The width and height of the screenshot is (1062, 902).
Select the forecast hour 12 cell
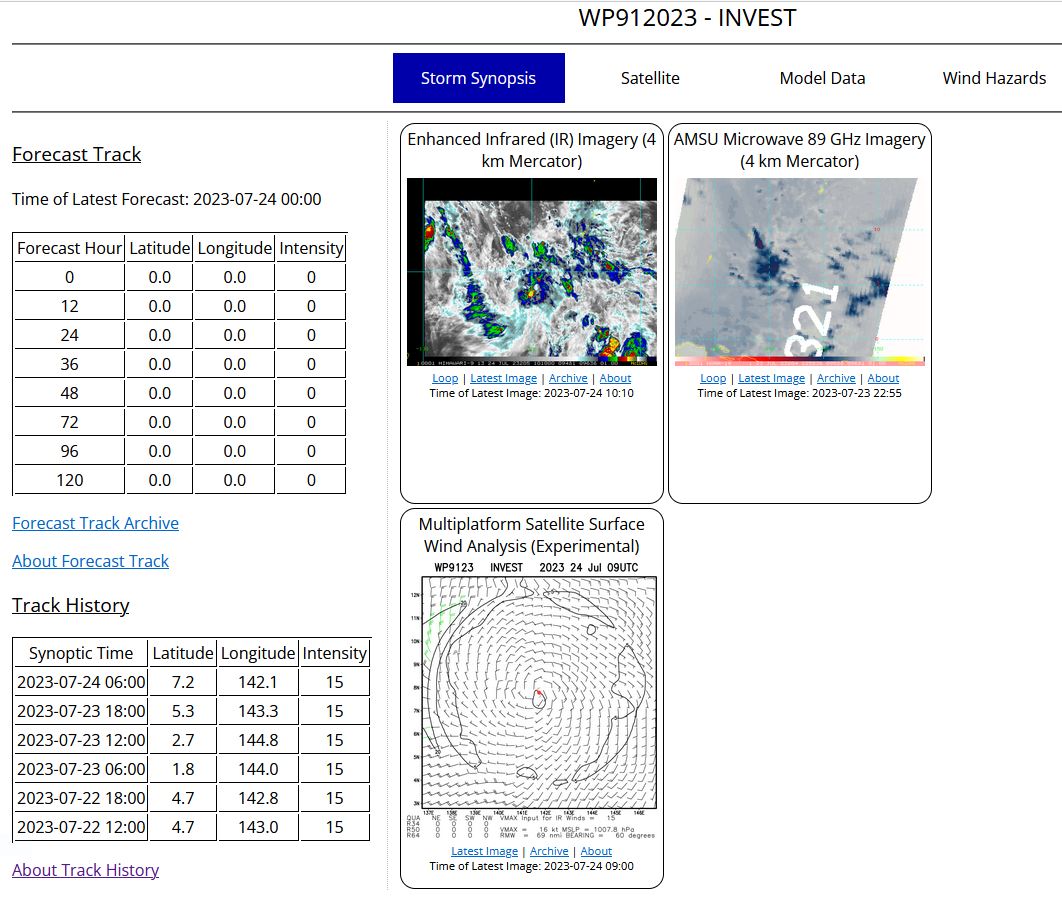pyautogui.click(x=69, y=306)
